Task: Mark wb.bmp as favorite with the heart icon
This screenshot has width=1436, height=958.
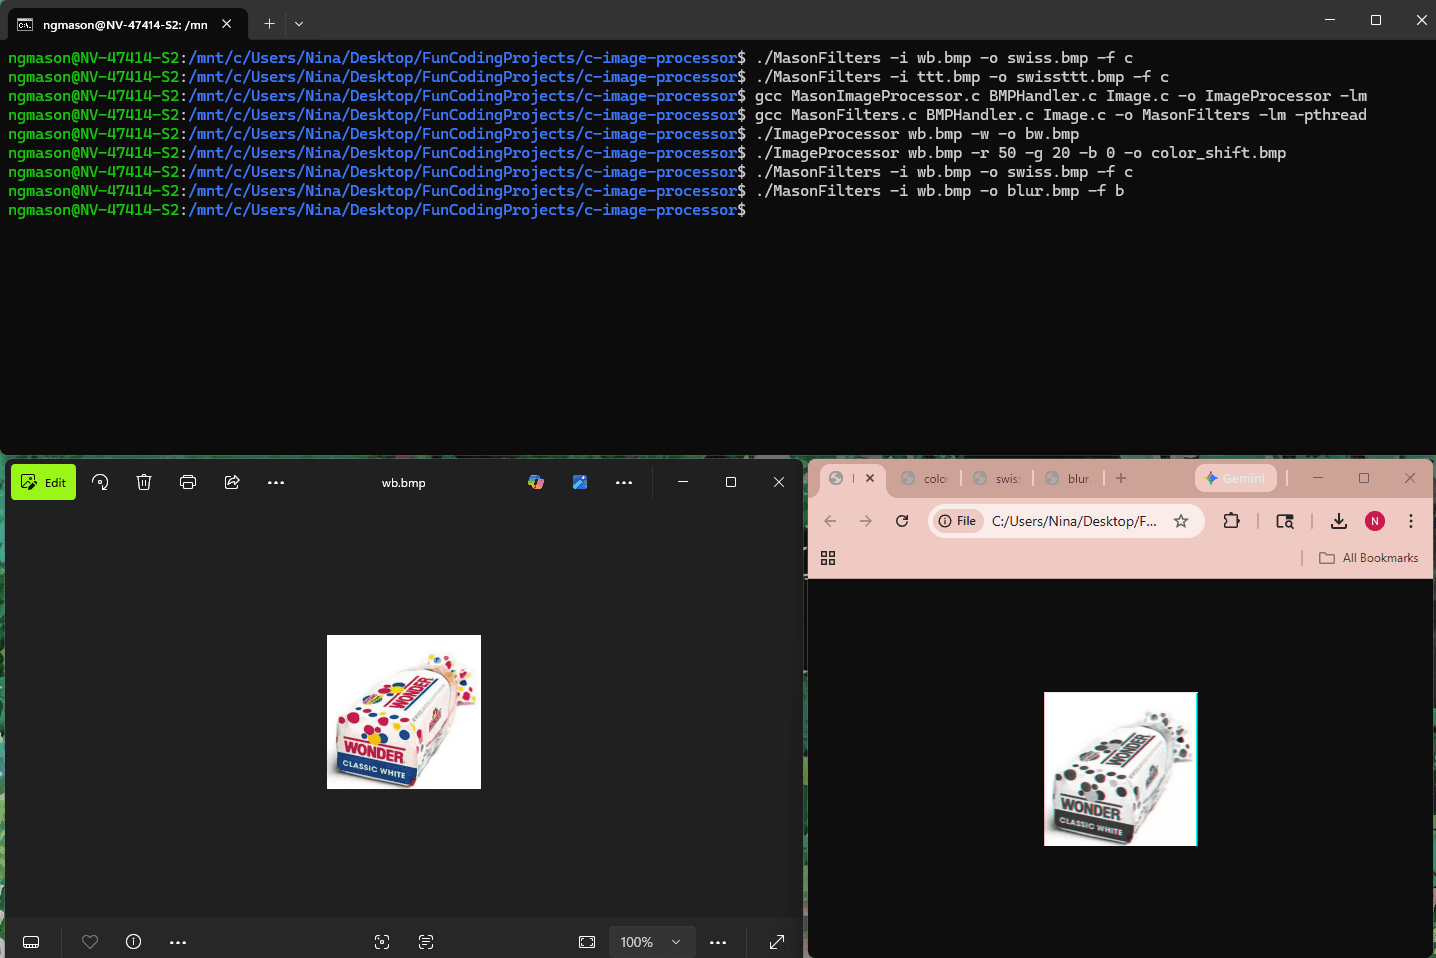Action: (90, 942)
